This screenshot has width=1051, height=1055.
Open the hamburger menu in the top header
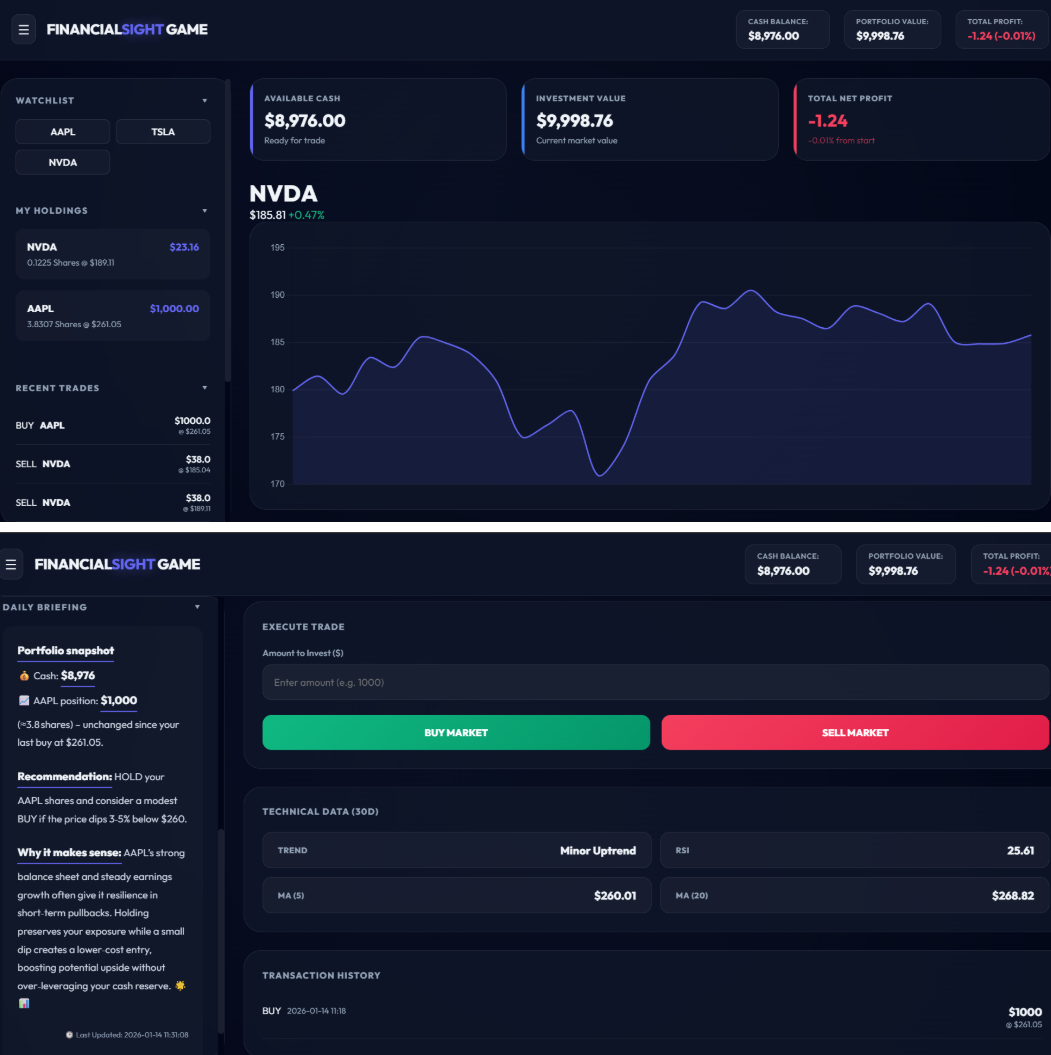[x=24, y=29]
